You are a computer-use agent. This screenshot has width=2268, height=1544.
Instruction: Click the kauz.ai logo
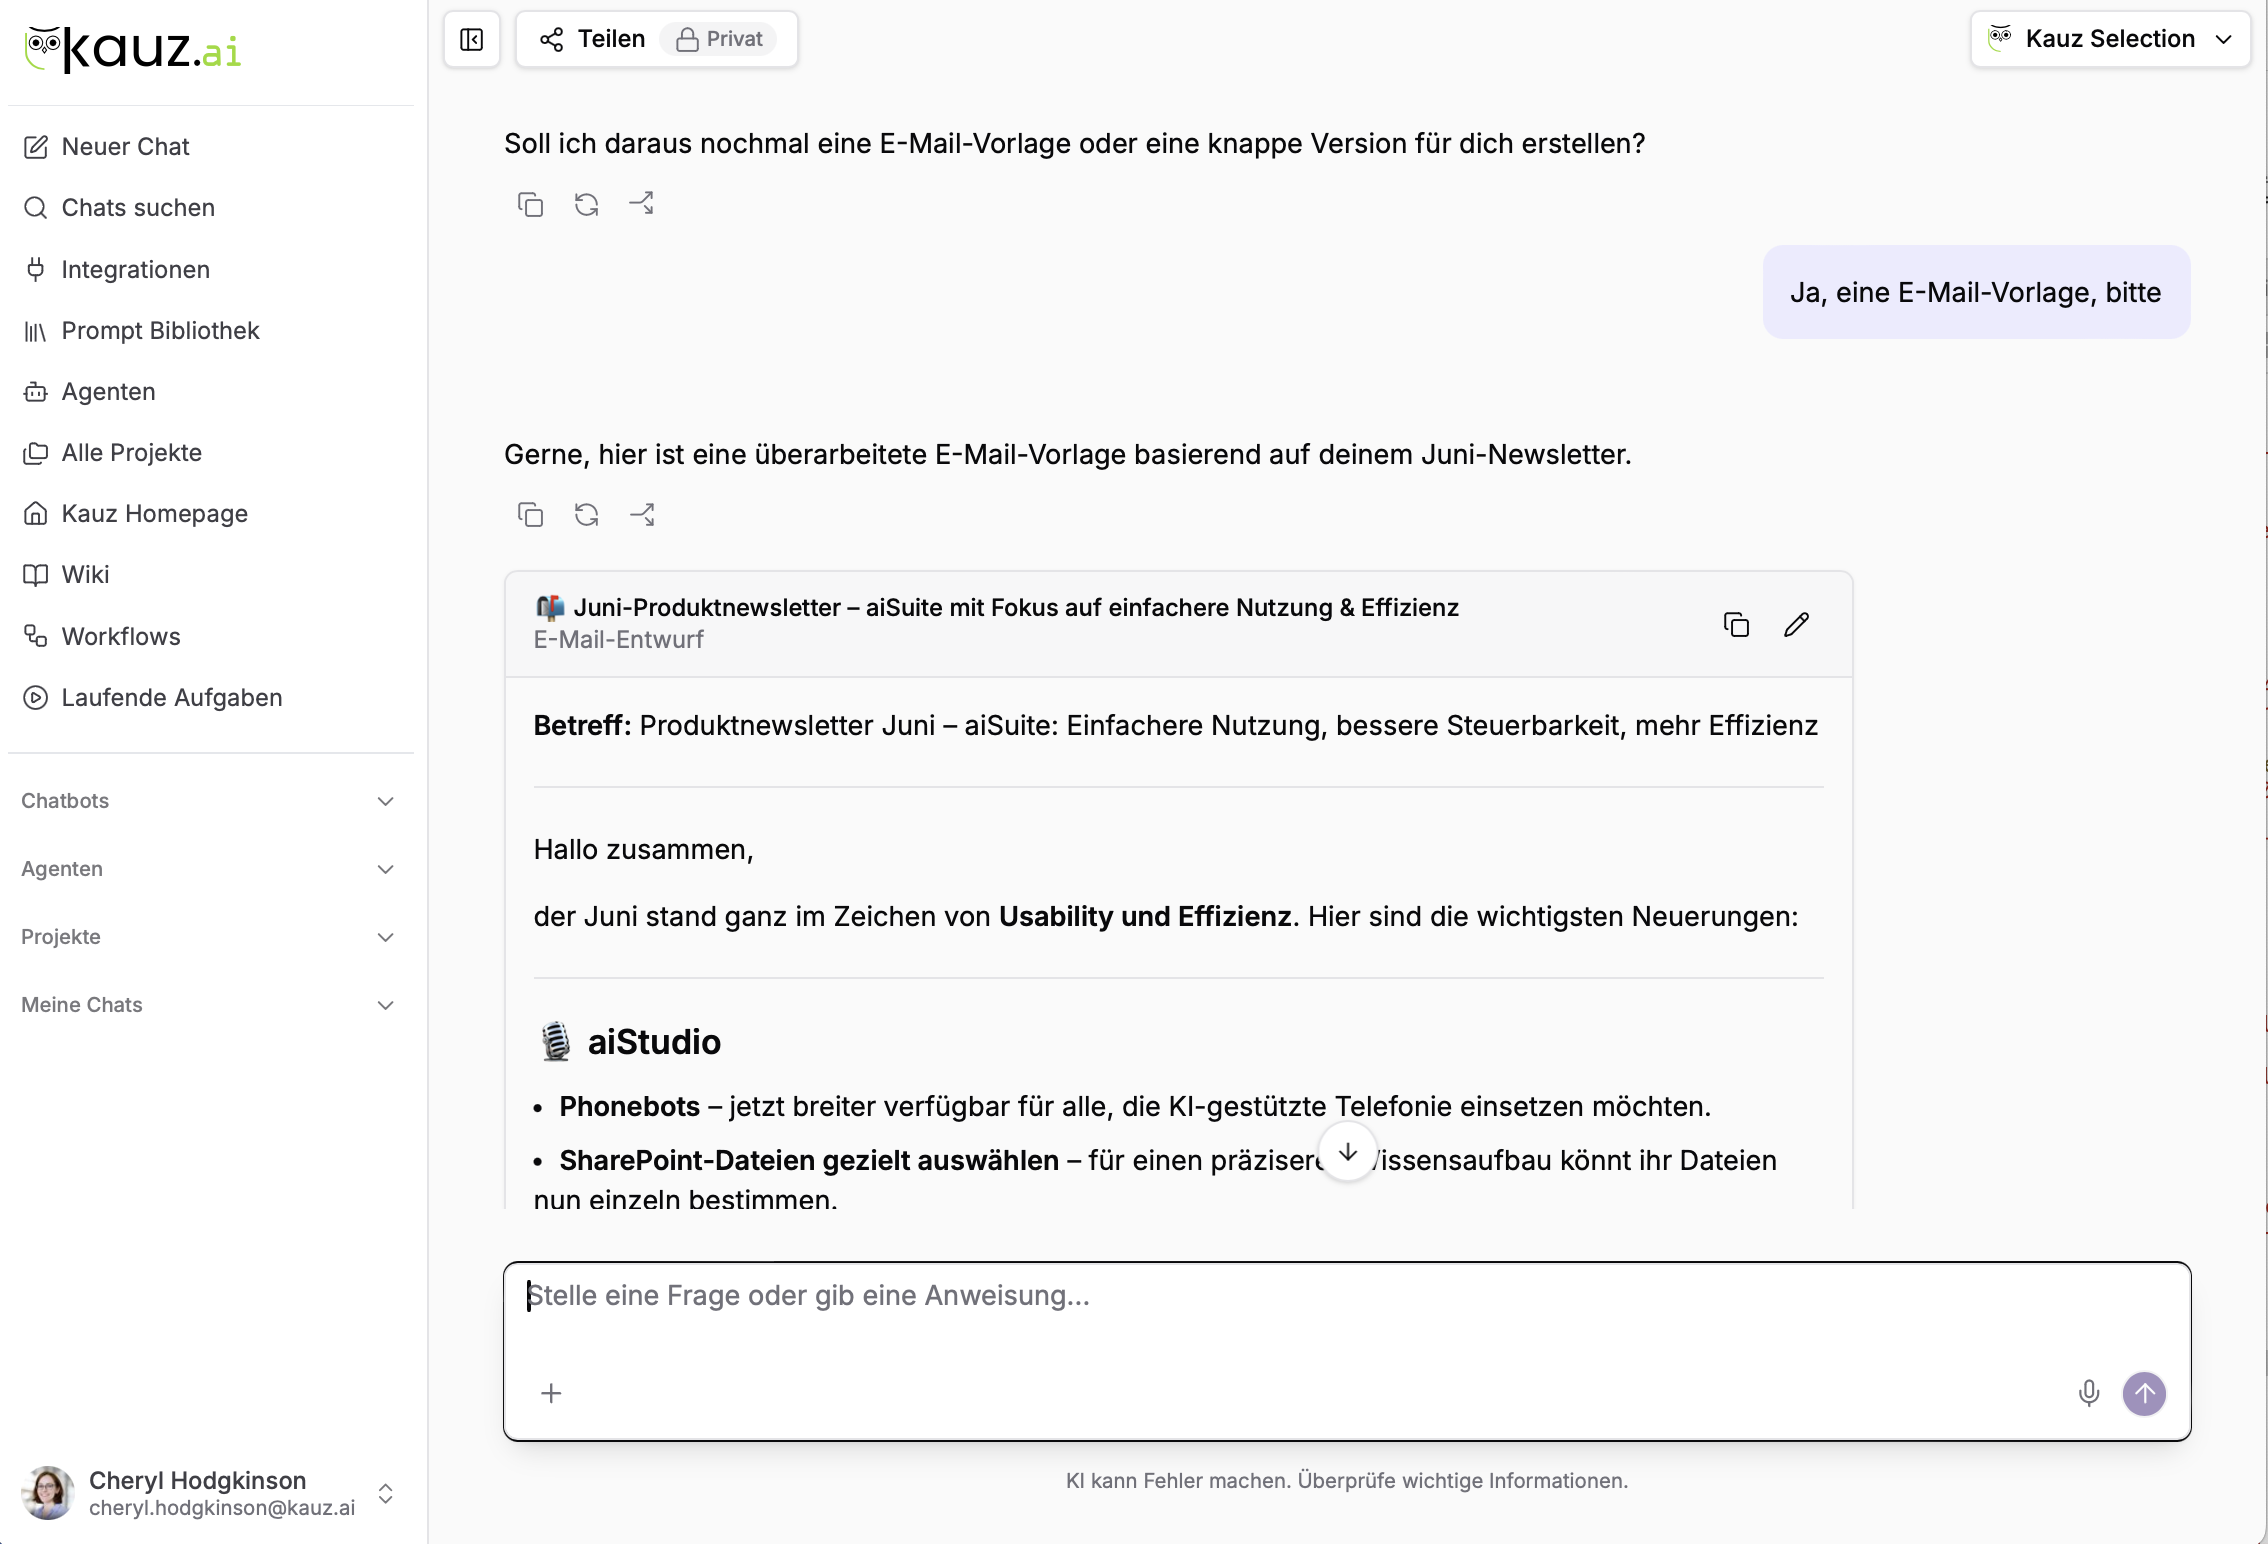click(x=133, y=49)
